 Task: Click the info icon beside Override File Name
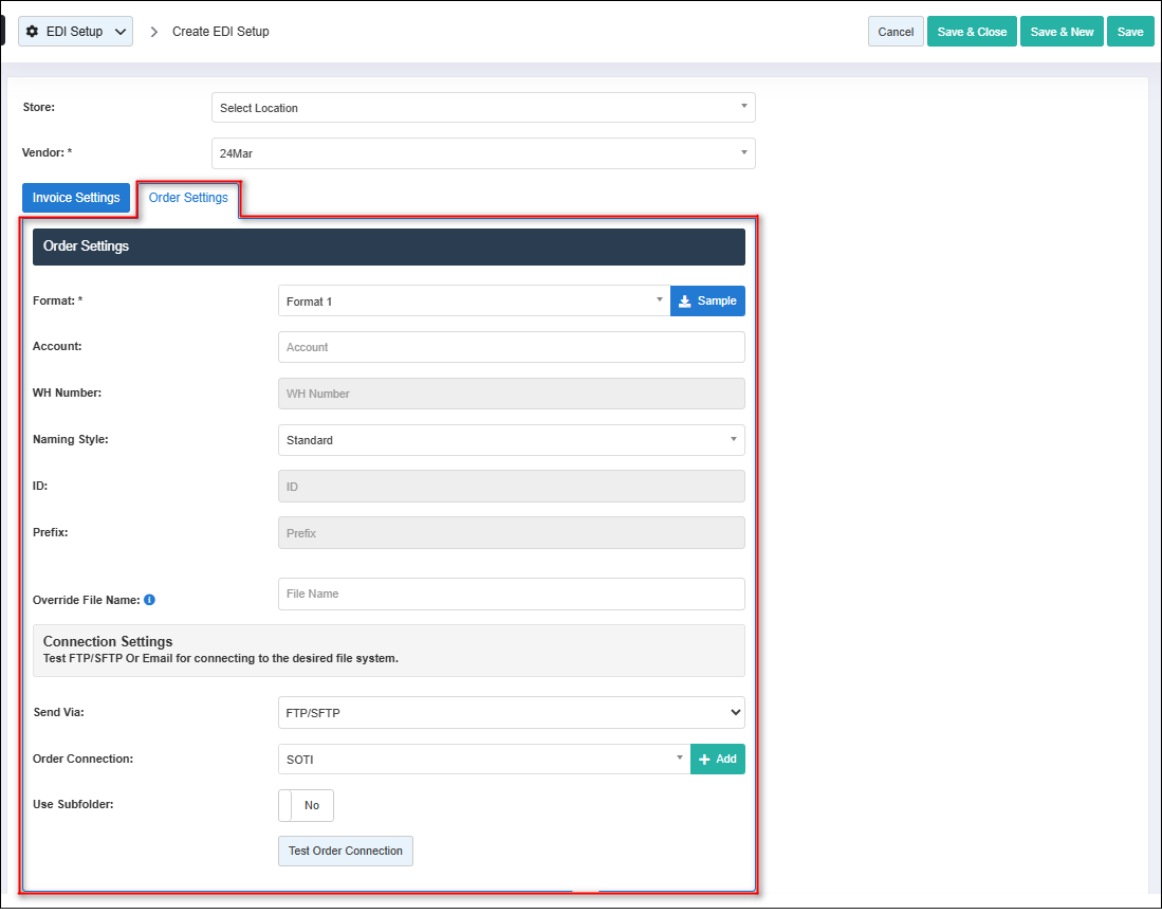(150, 600)
